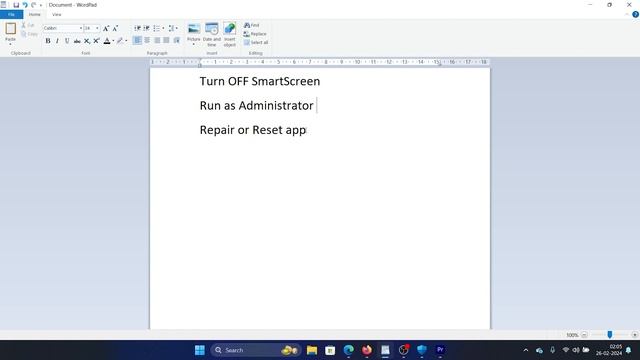
Task: Click Replace in Editing group
Action: point(255,34)
